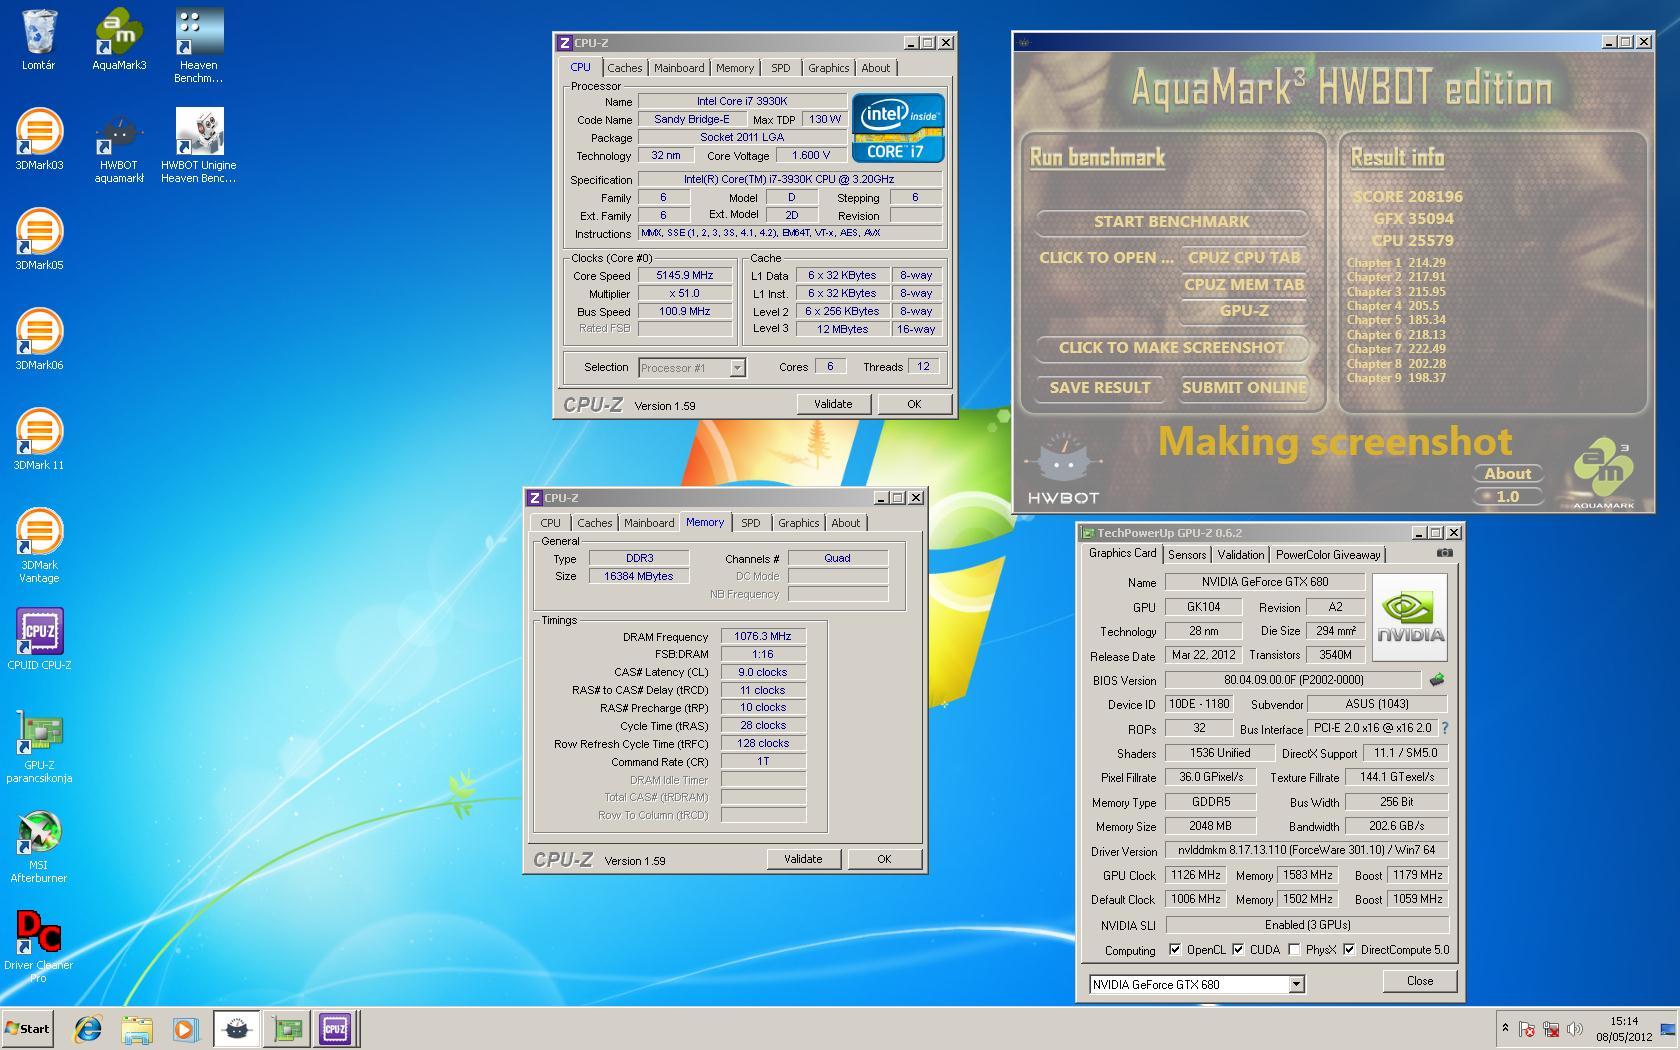Open the 3DMark 11 desktop shortcut
The image size is (1680, 1050).
point(38,440)
